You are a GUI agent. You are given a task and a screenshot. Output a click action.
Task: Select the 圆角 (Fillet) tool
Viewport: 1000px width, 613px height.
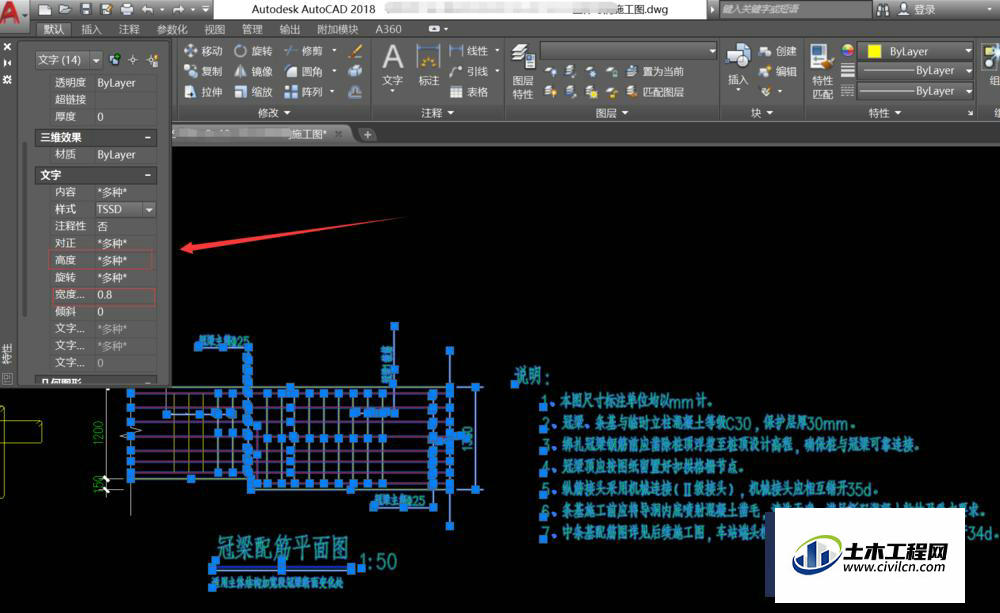click(304, 71)
